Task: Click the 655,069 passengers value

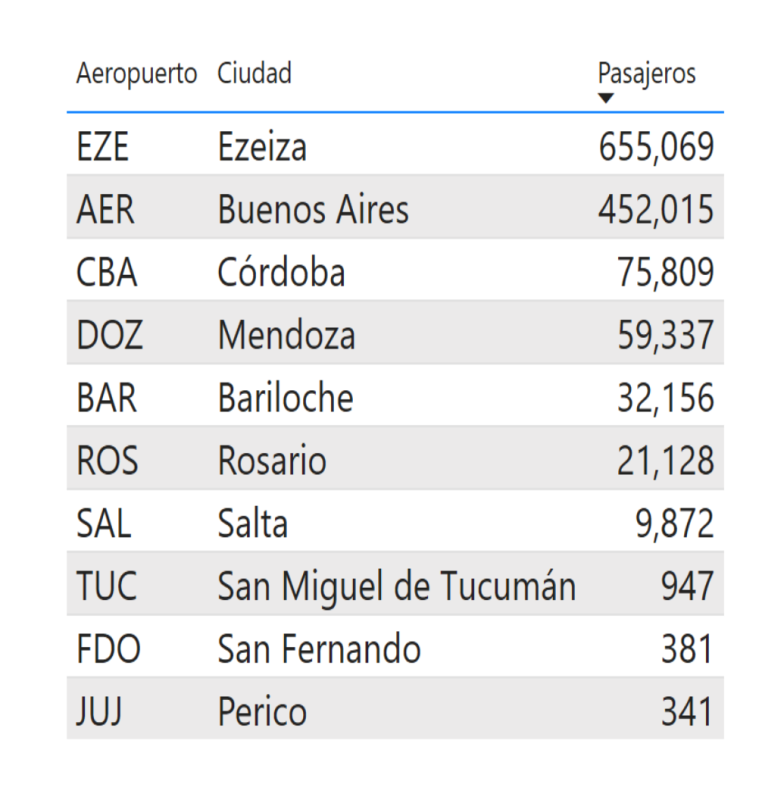Action: click(x=656, y=147)
